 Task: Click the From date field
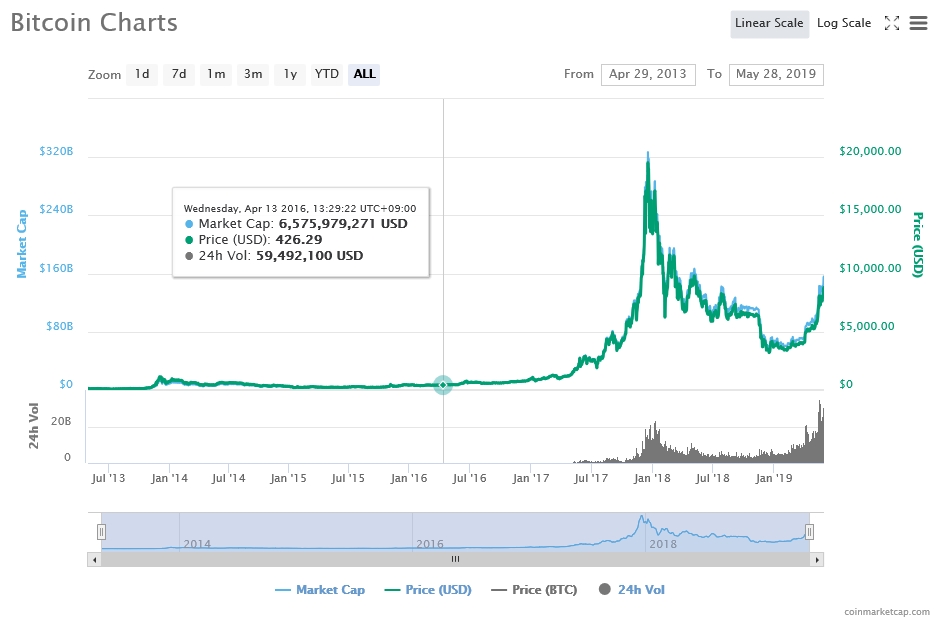point(647,74)
